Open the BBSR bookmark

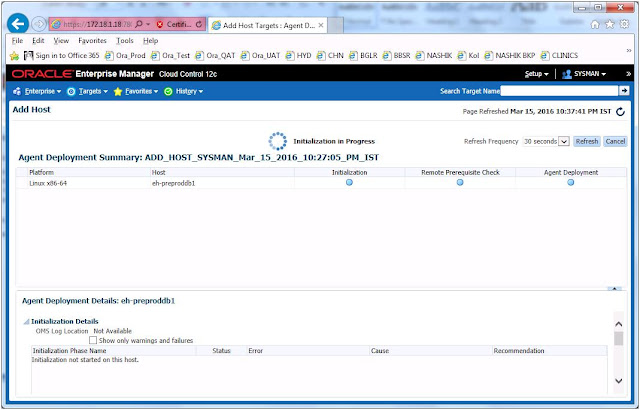(396, 56)
